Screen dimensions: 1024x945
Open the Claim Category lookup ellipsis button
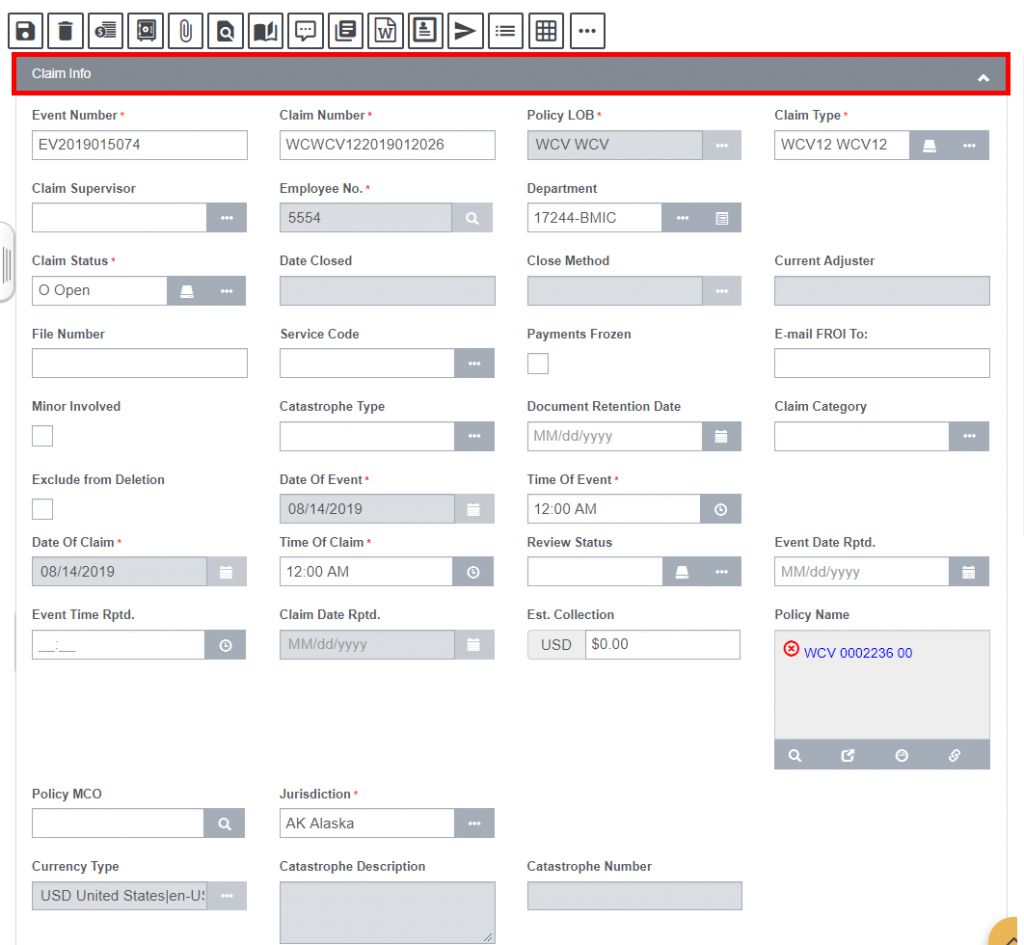click(x=969, y=436)
